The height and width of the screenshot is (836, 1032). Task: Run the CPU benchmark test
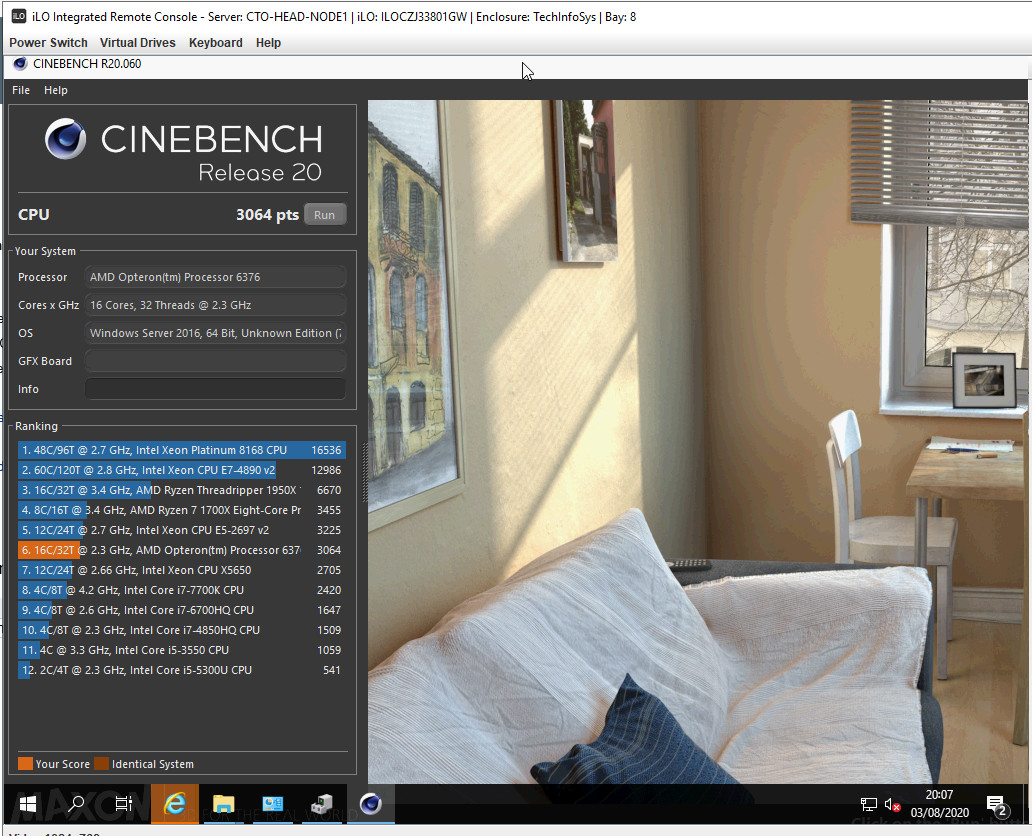[324, 215]
